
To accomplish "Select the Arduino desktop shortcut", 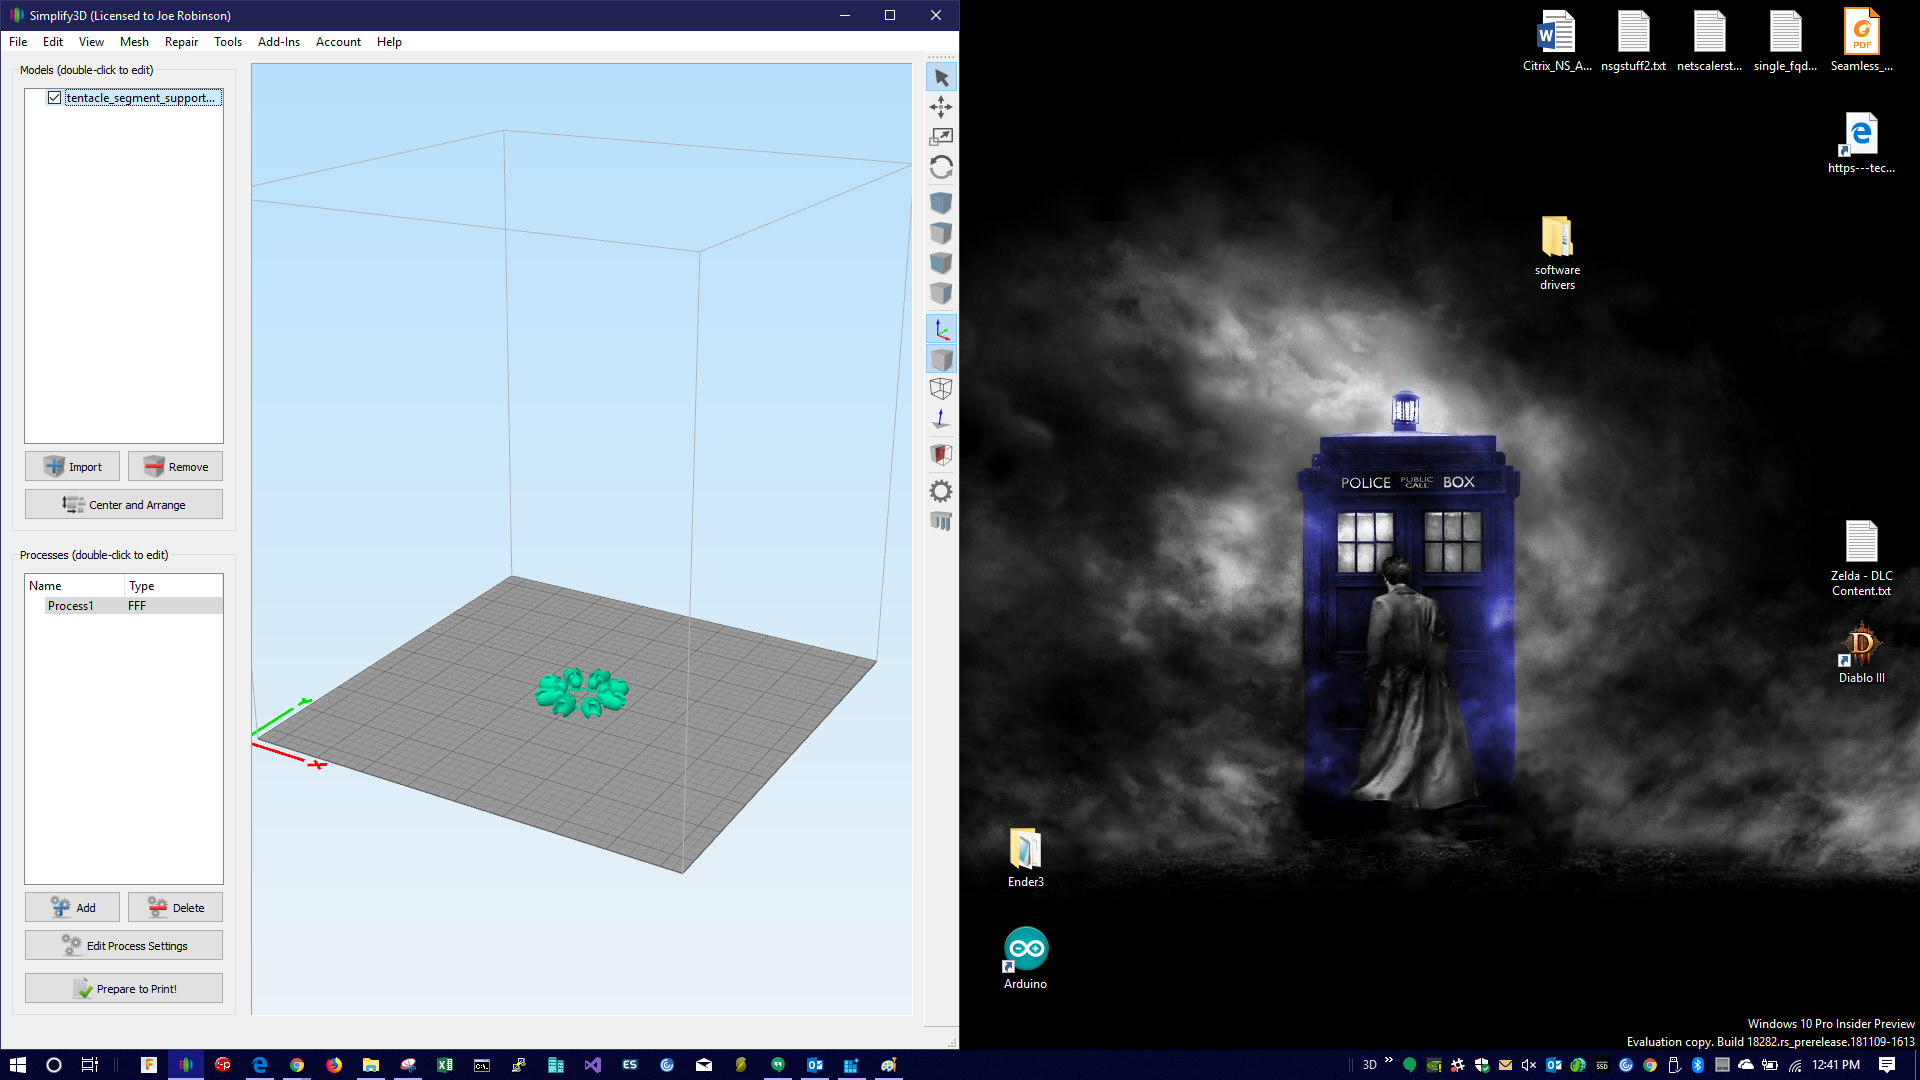I will tap(1025, 959).
